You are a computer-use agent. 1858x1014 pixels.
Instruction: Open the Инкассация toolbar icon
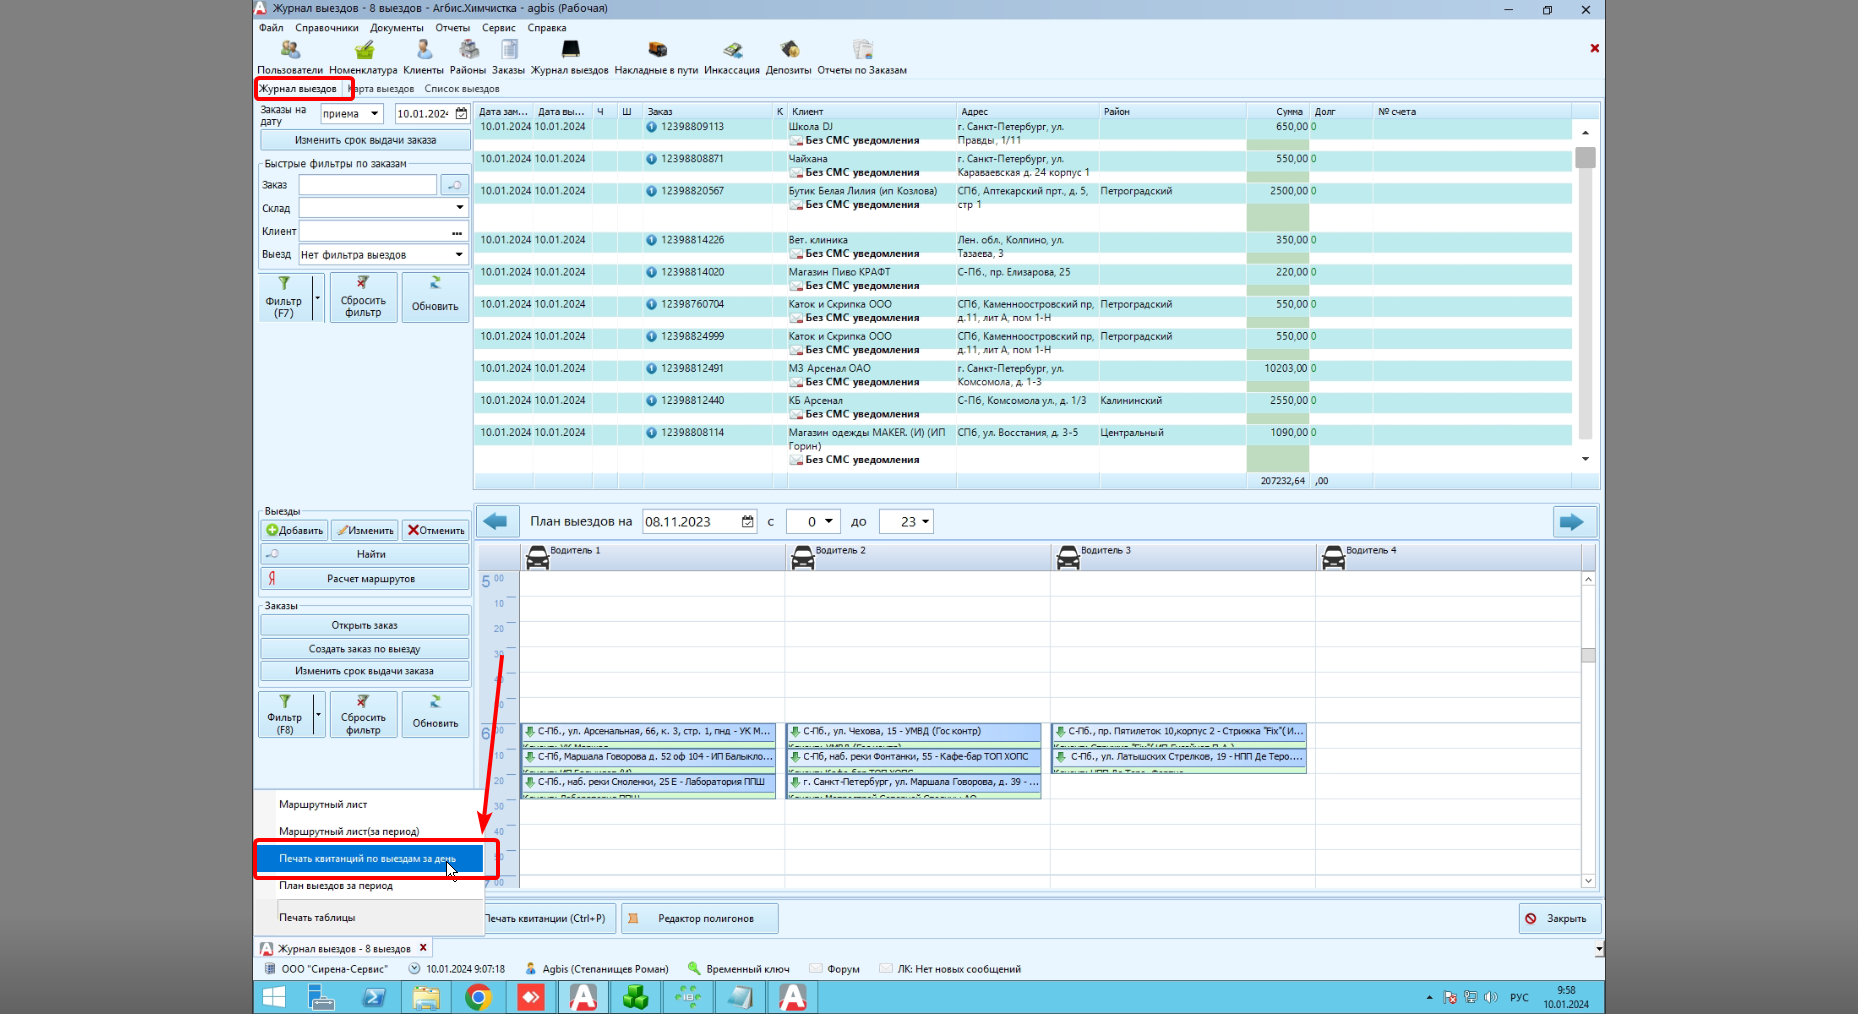pyautogui.click(x=731, y=55)
